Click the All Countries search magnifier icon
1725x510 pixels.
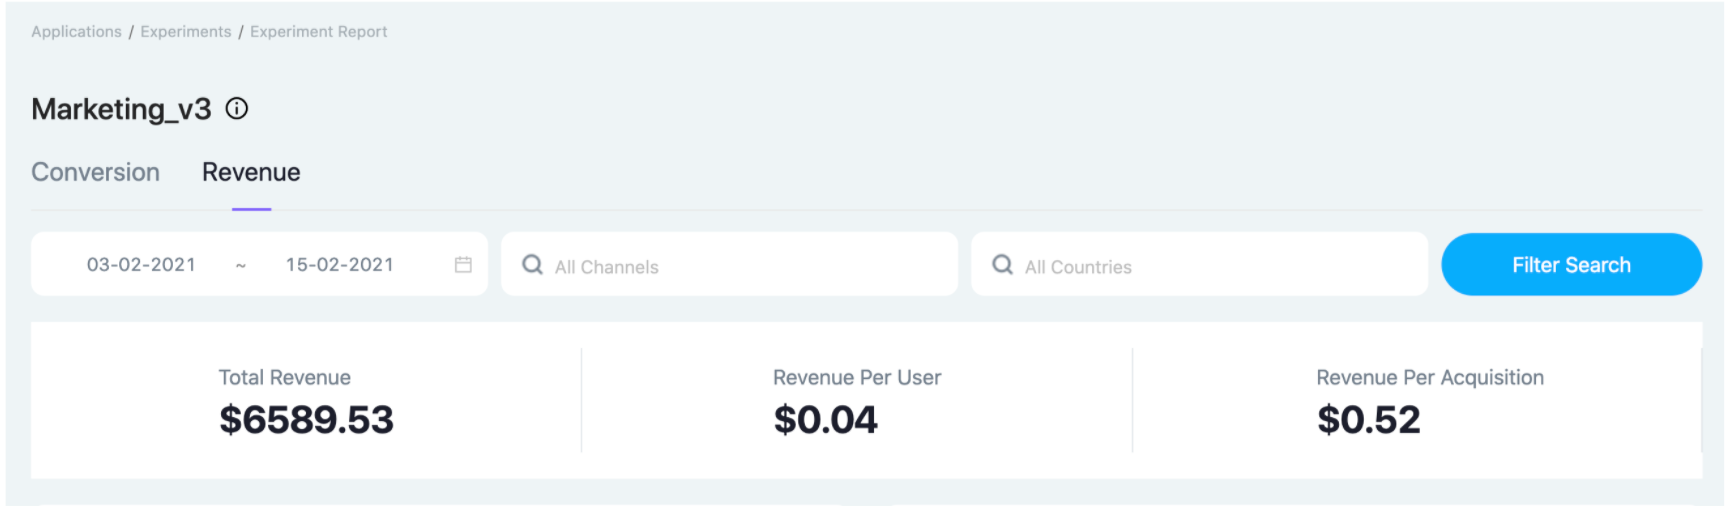(x=1003, y=264)
